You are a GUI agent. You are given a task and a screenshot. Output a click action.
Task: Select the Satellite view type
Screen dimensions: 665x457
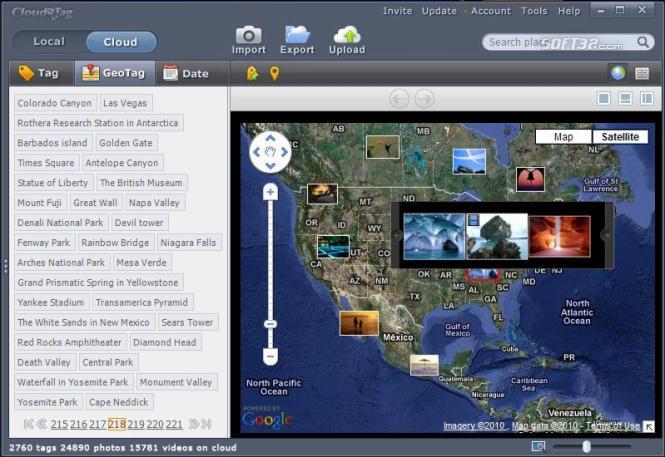pyautogui.click(x=620, y=137)
